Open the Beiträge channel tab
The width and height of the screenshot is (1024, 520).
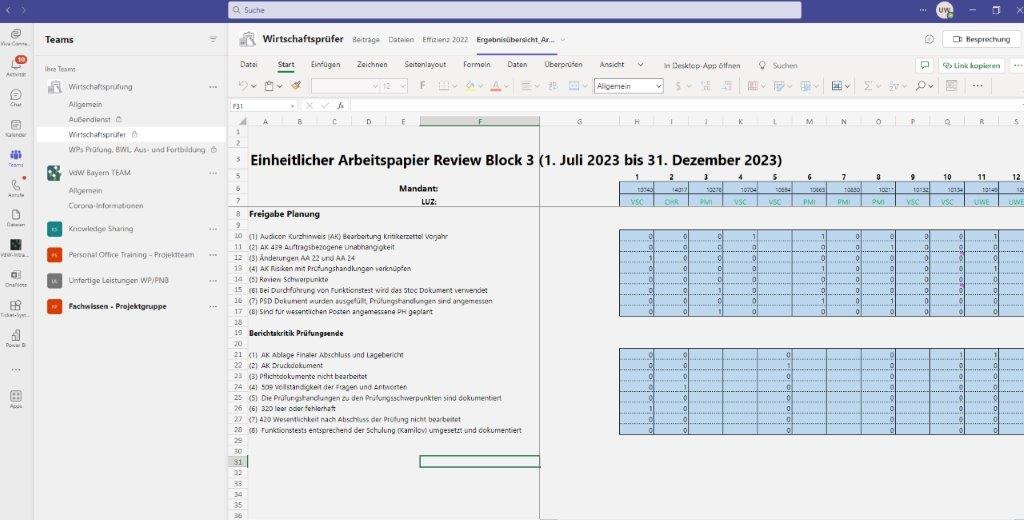tap(366, 40)
